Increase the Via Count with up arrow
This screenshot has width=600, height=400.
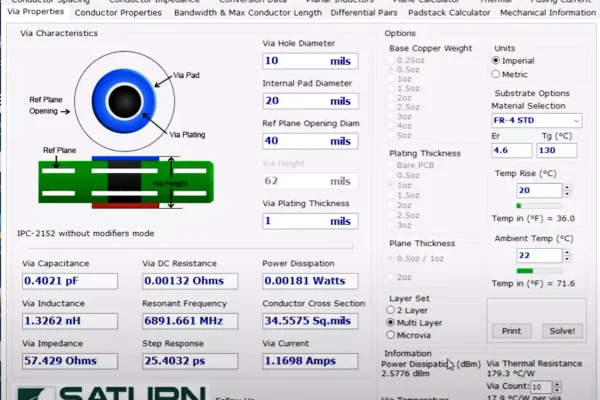point(557,384)
